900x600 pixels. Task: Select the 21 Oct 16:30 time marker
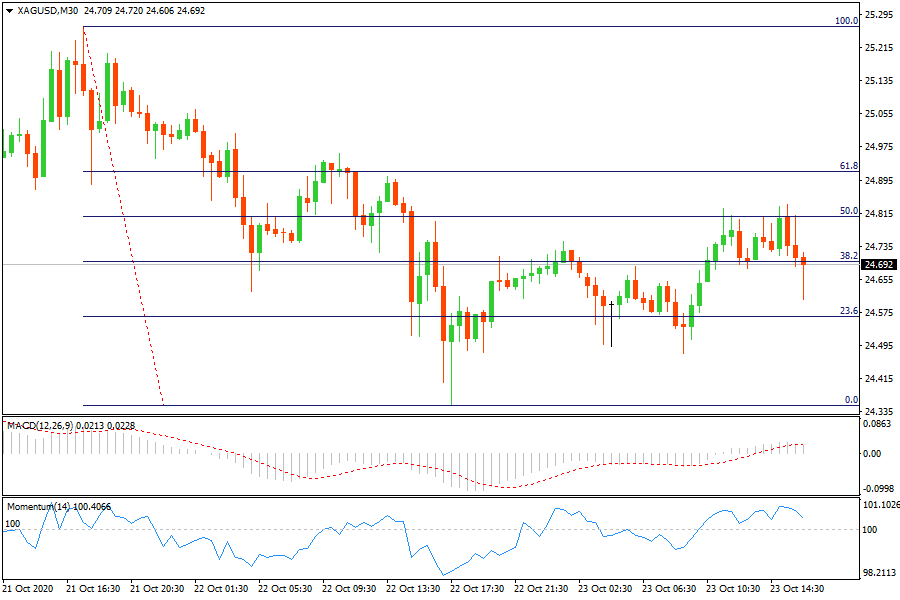click(x=94, y=590)
